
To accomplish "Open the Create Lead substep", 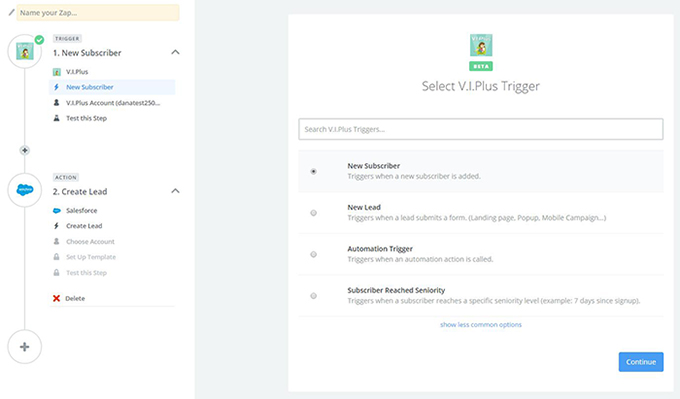I will tap(84, 226).
